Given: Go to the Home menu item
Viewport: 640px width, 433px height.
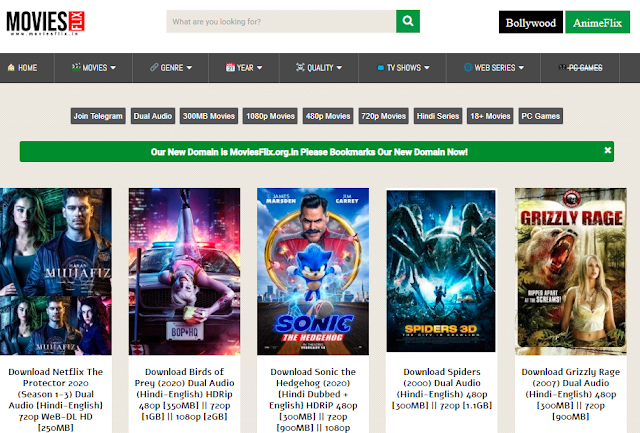Looking at the screenshot, I should point(27,68).
